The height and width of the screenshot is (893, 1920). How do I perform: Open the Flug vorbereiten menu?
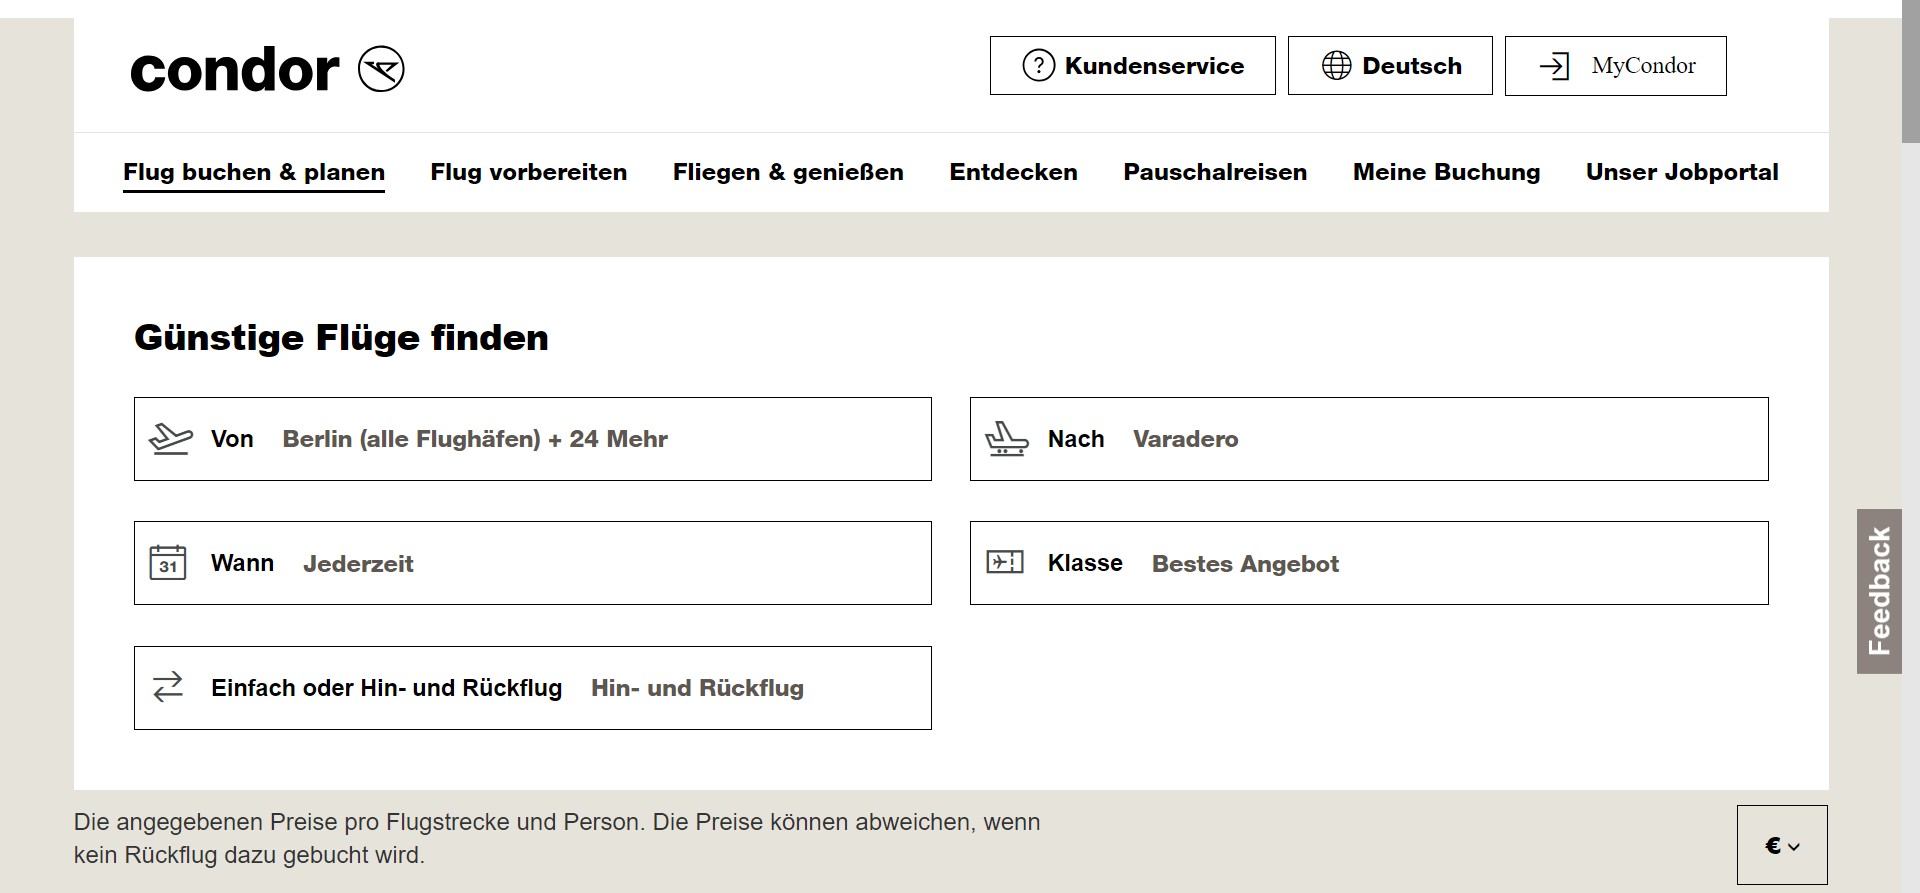click(528, 172)
